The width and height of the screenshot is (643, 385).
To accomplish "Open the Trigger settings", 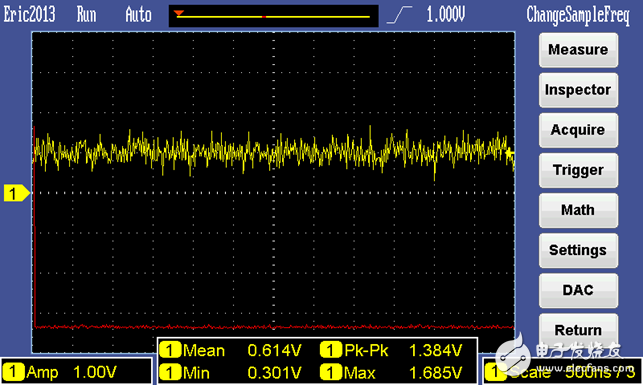I will coord(578,170).
